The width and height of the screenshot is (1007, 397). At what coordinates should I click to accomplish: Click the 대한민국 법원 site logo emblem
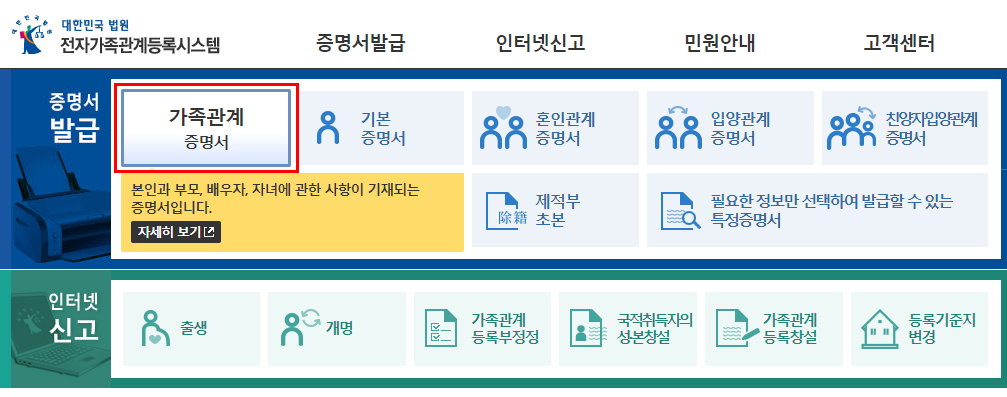31,36
